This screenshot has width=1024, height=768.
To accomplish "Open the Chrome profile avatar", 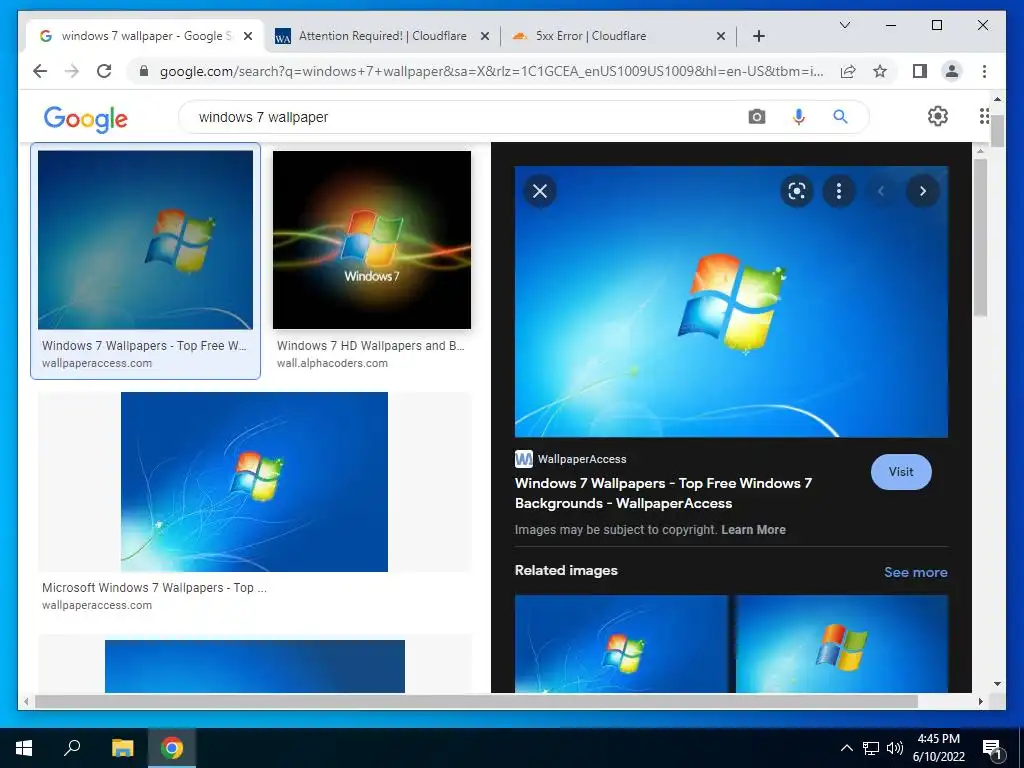I will 952,71.
